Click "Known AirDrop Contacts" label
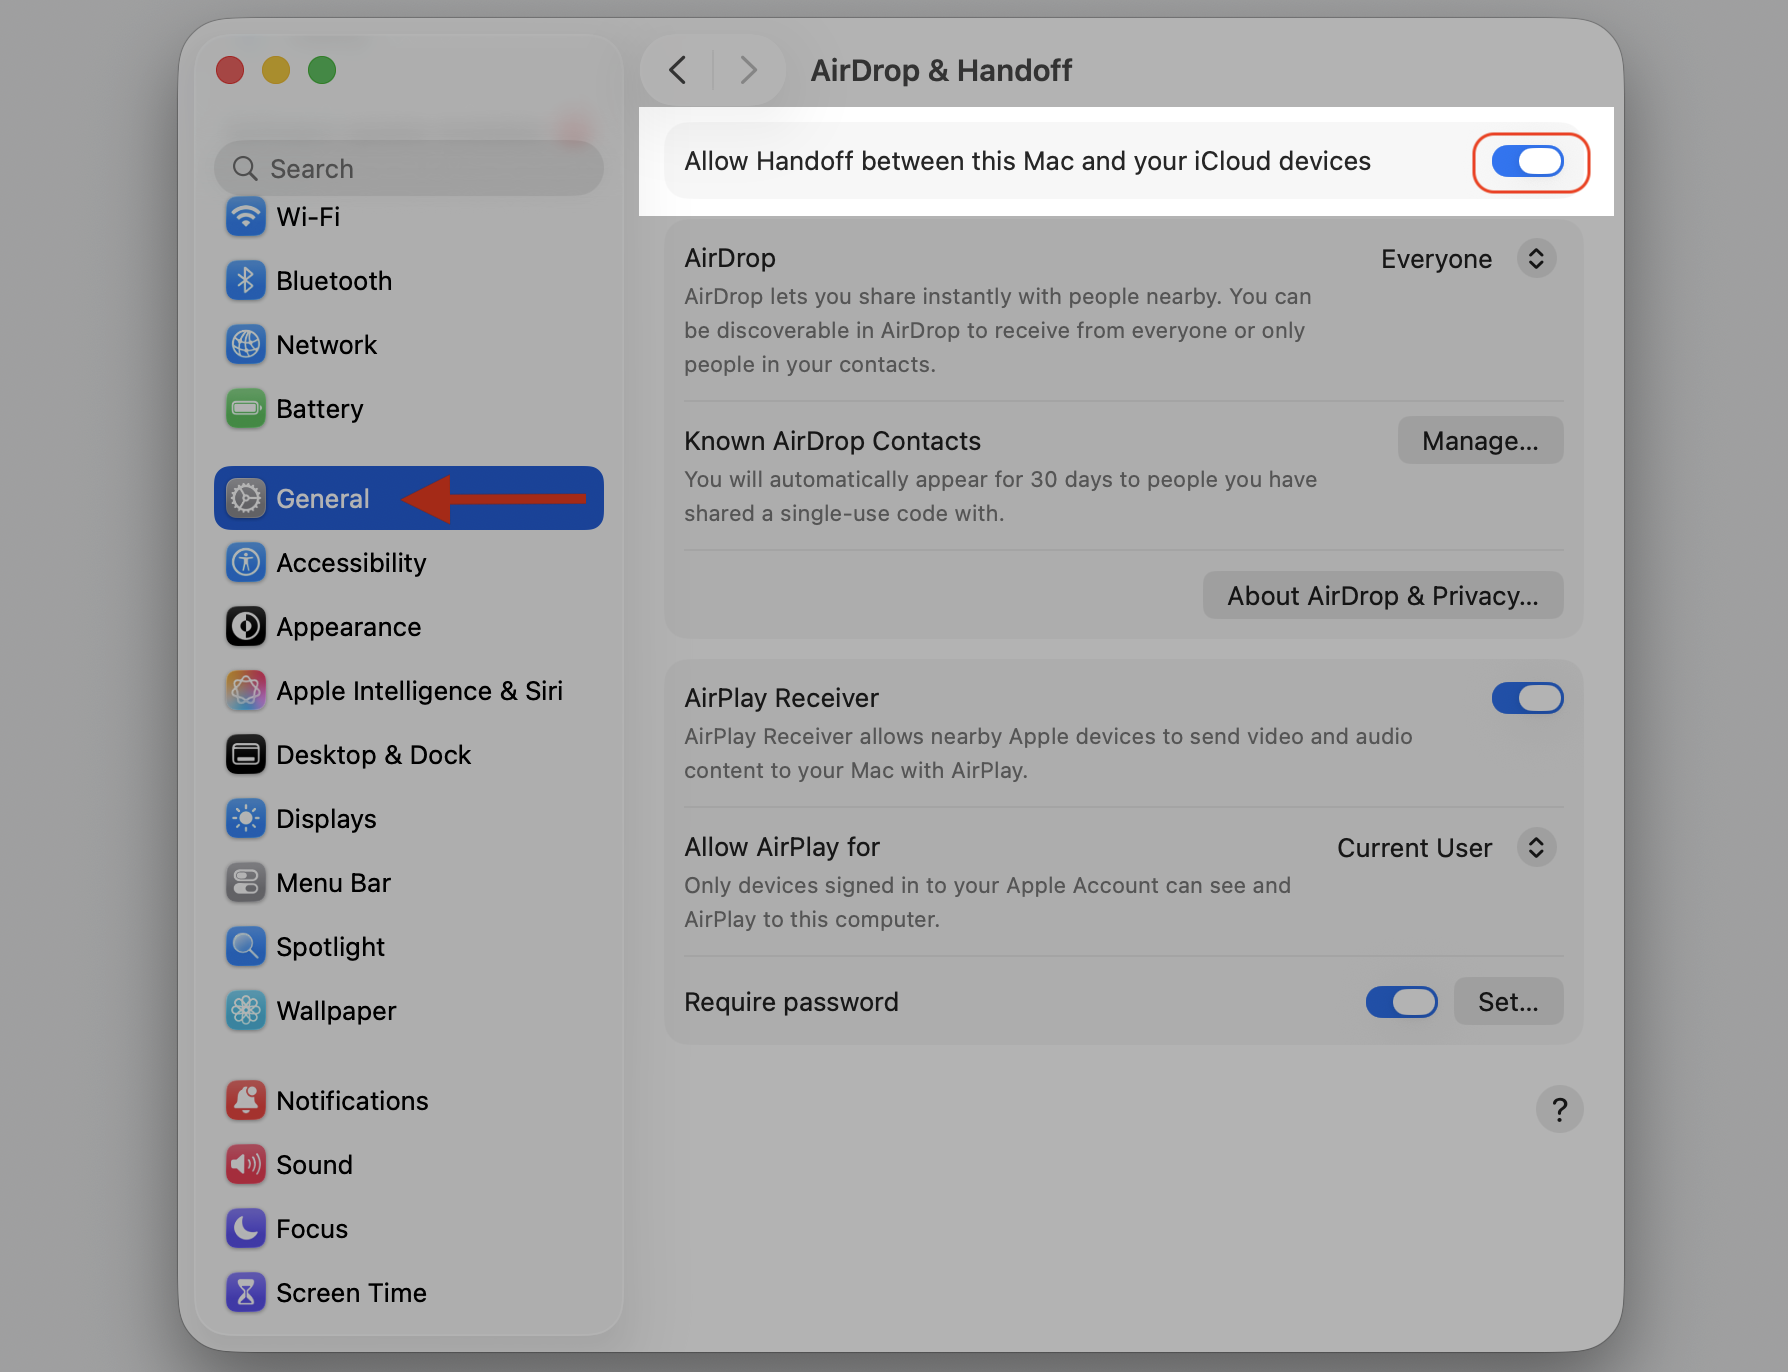Screen dimensions: 1788x1372 tap(832, 441)
